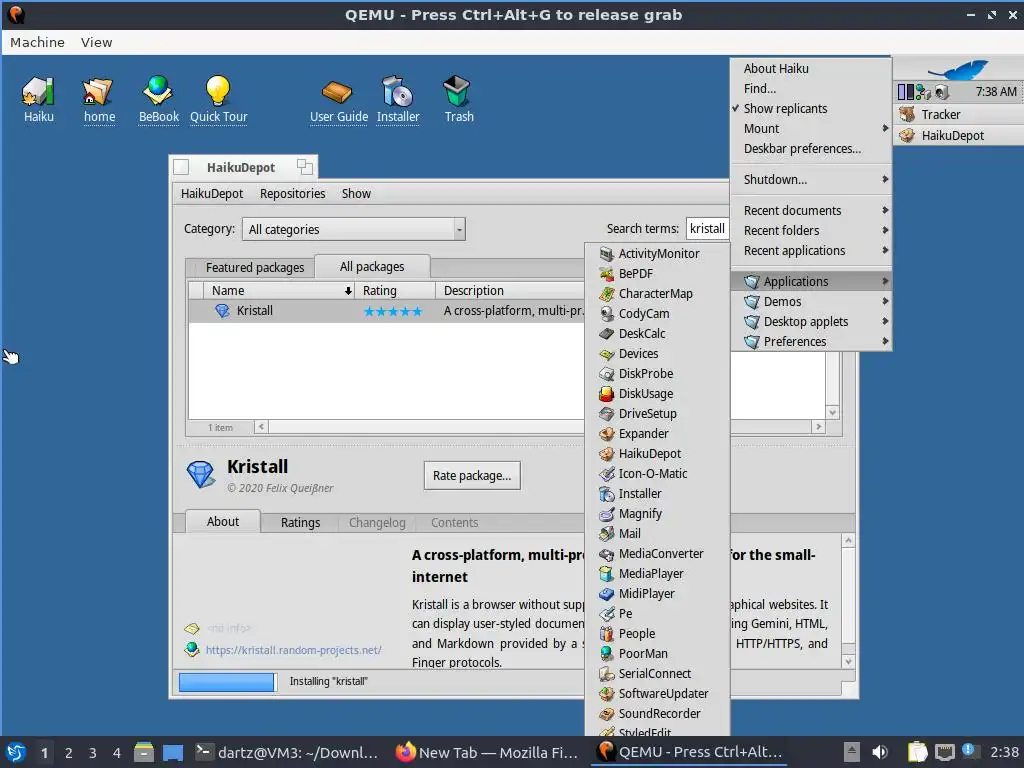Select Find from the Deskbar menu
Screen dimensions: 1024x768
(x=810, y=89)
